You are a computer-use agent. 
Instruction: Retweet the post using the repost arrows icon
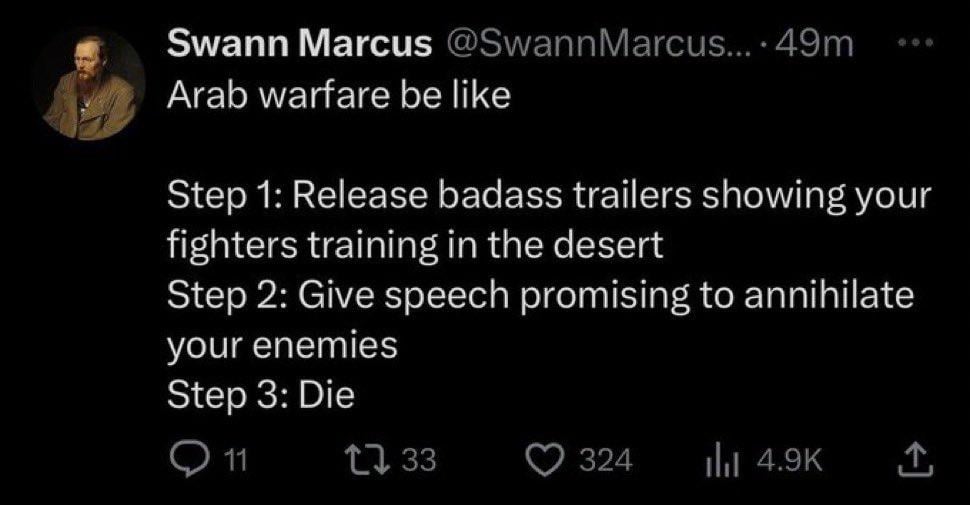[369, 461]
